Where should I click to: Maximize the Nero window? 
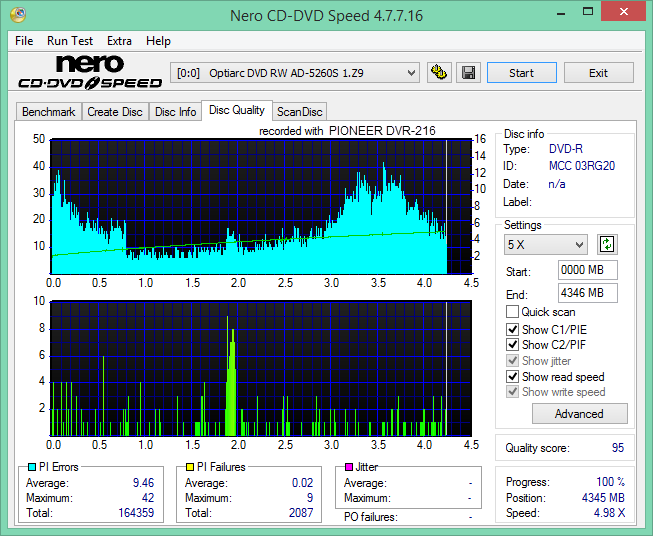(x=588, y=12)
